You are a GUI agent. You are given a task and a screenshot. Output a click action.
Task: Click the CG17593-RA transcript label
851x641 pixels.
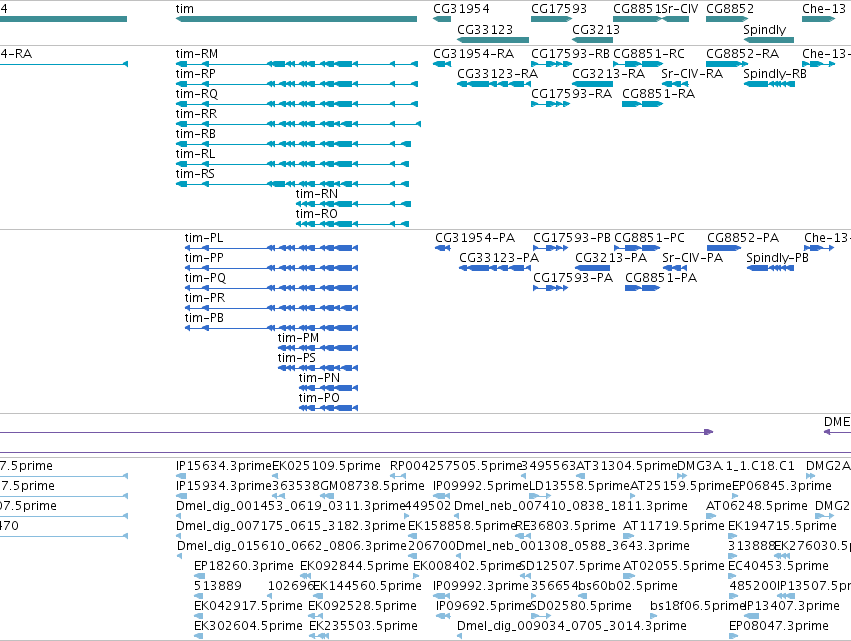[571, 94]
